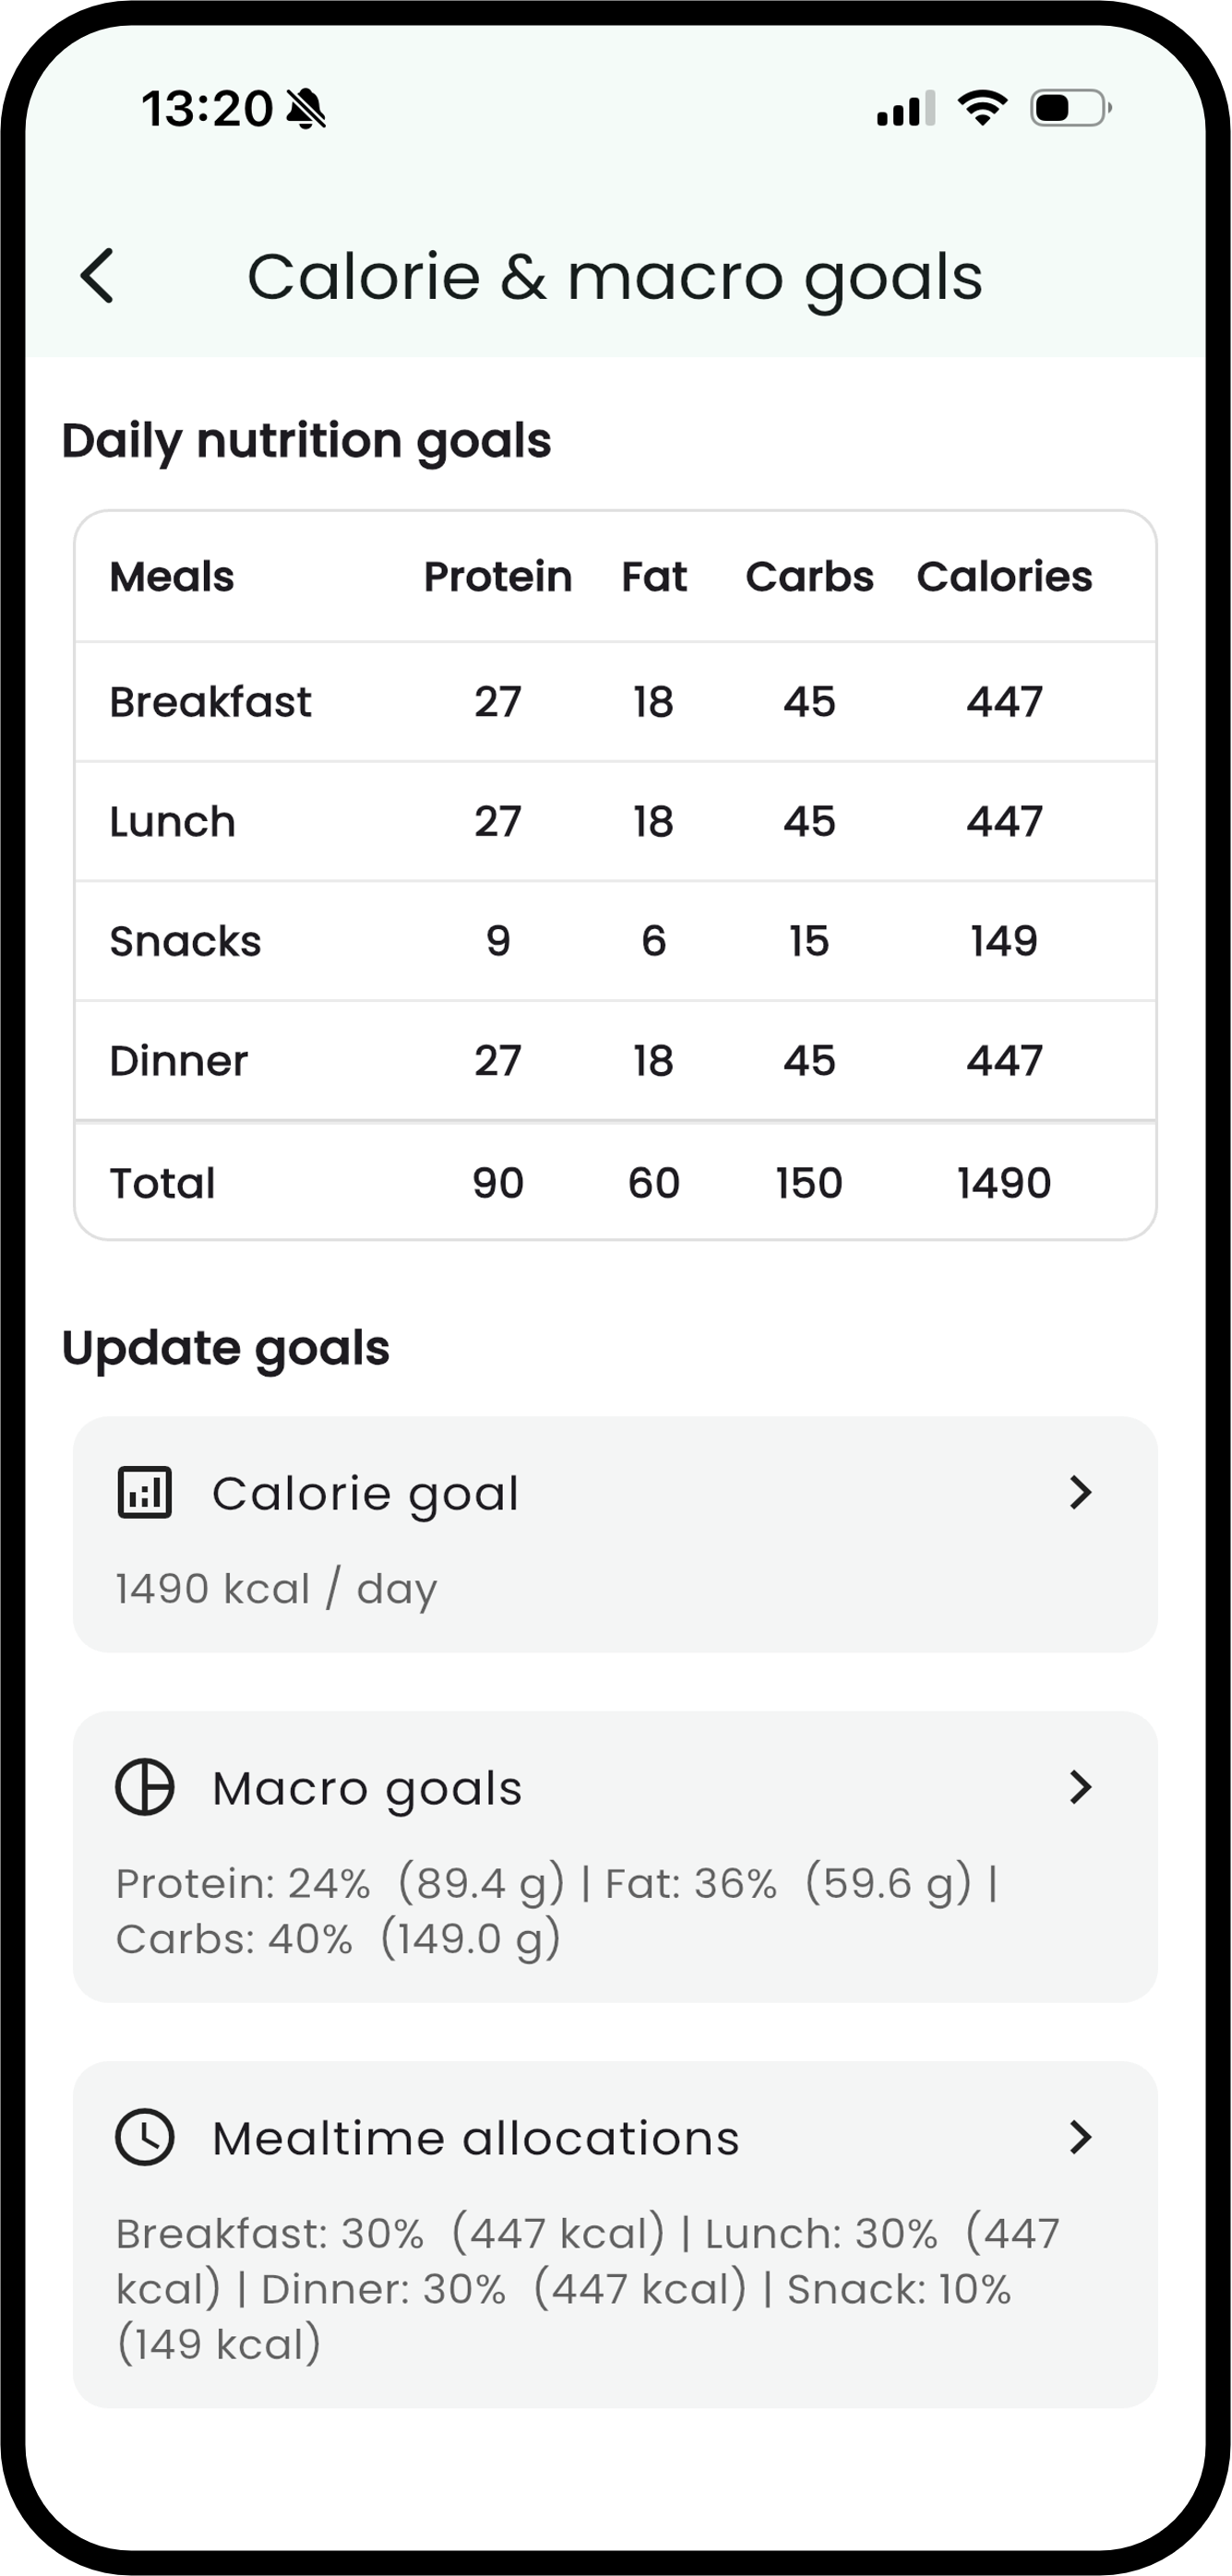
Task: Open the Mealtime allocations setting
Action: (x=616, y=2235)
